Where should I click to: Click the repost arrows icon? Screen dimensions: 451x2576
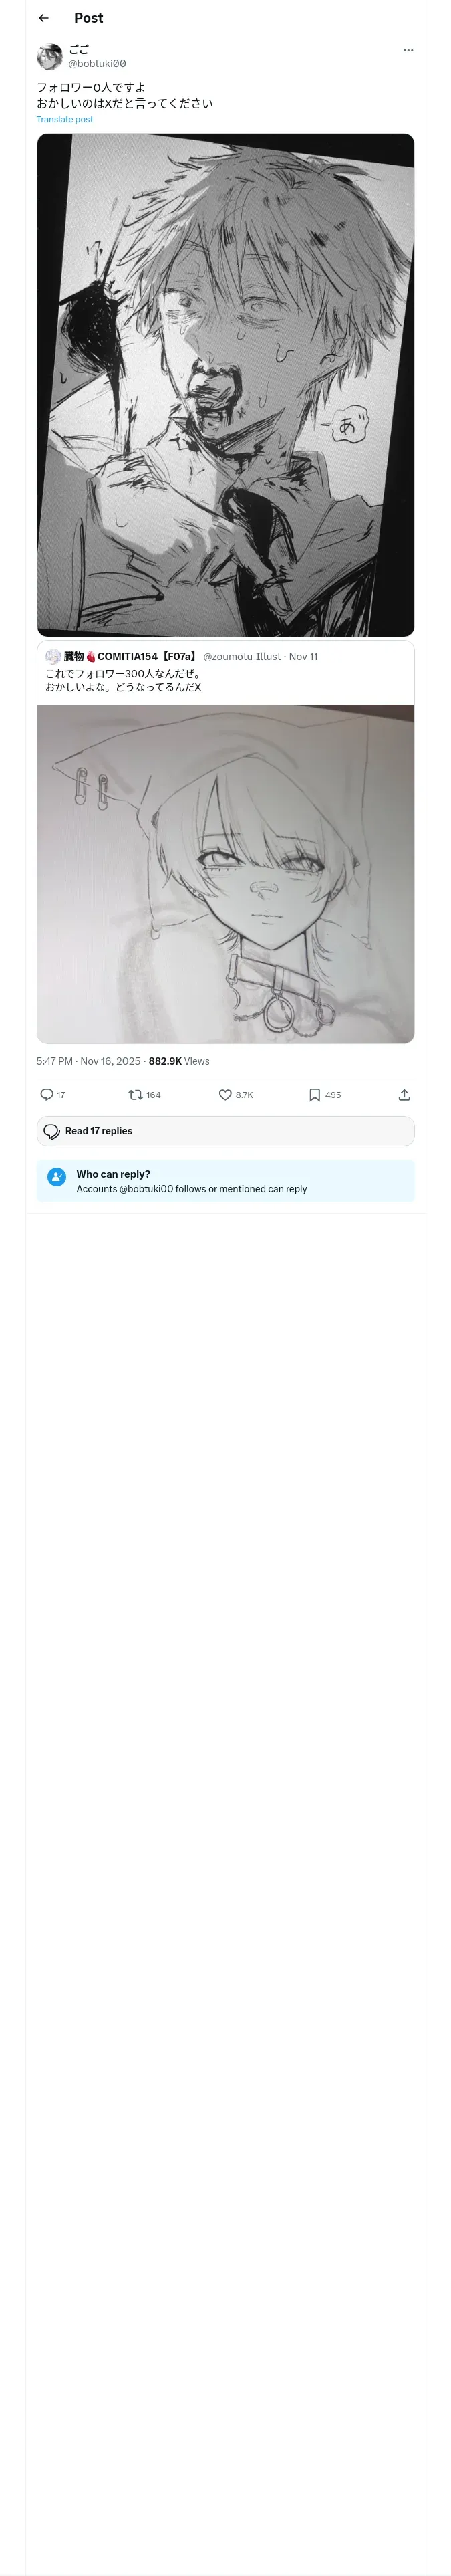(135, 1095)
